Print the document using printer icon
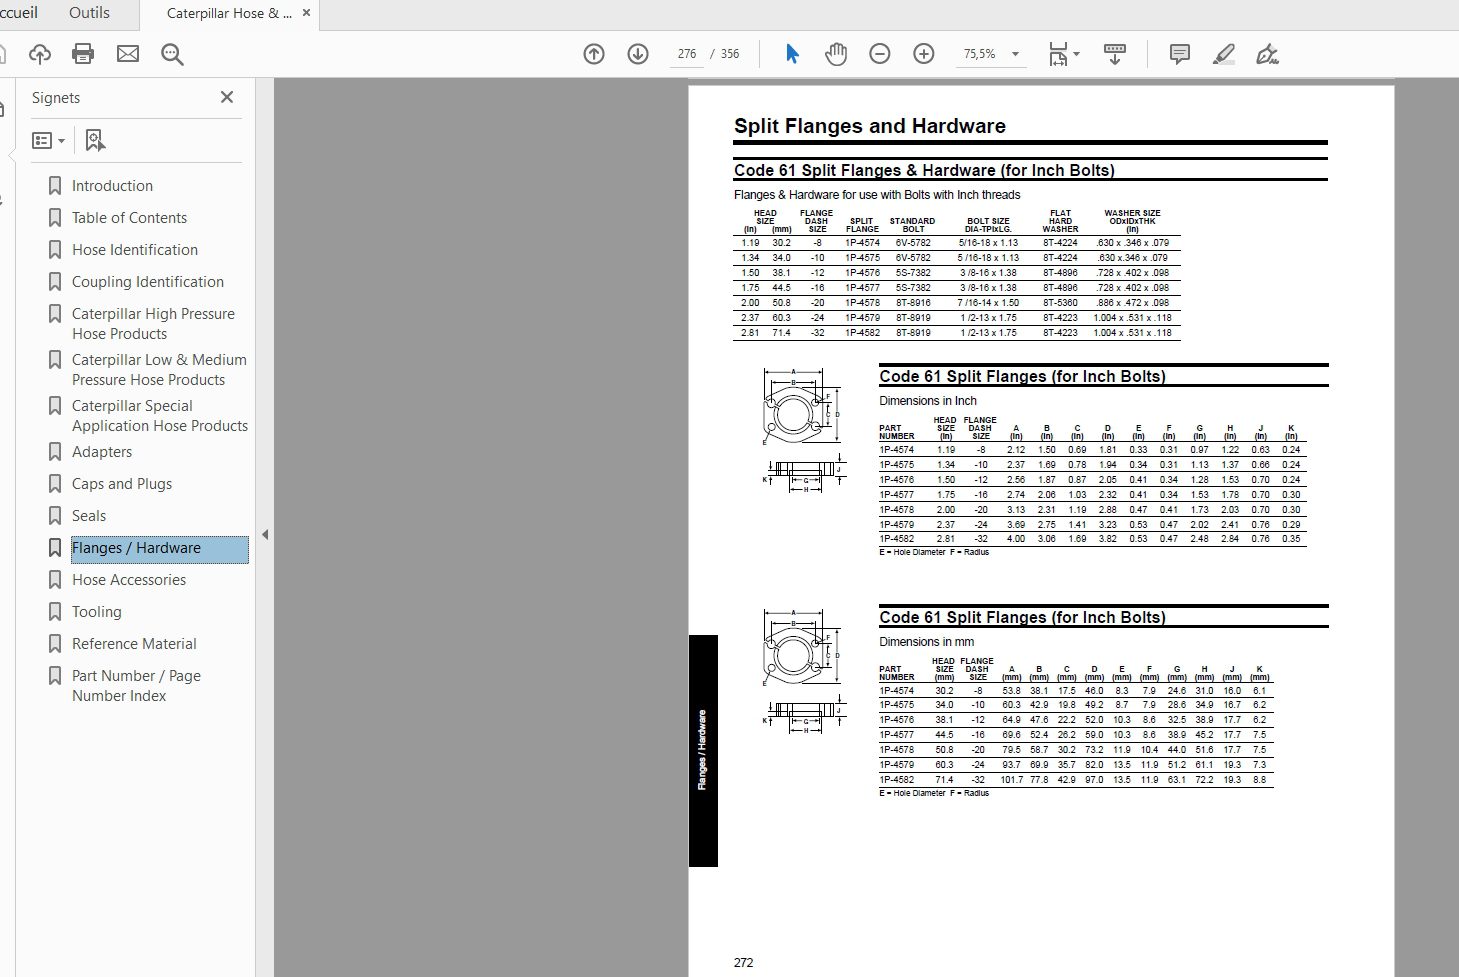The height and width of the screenshot is (977, 1459). point(83,54)
